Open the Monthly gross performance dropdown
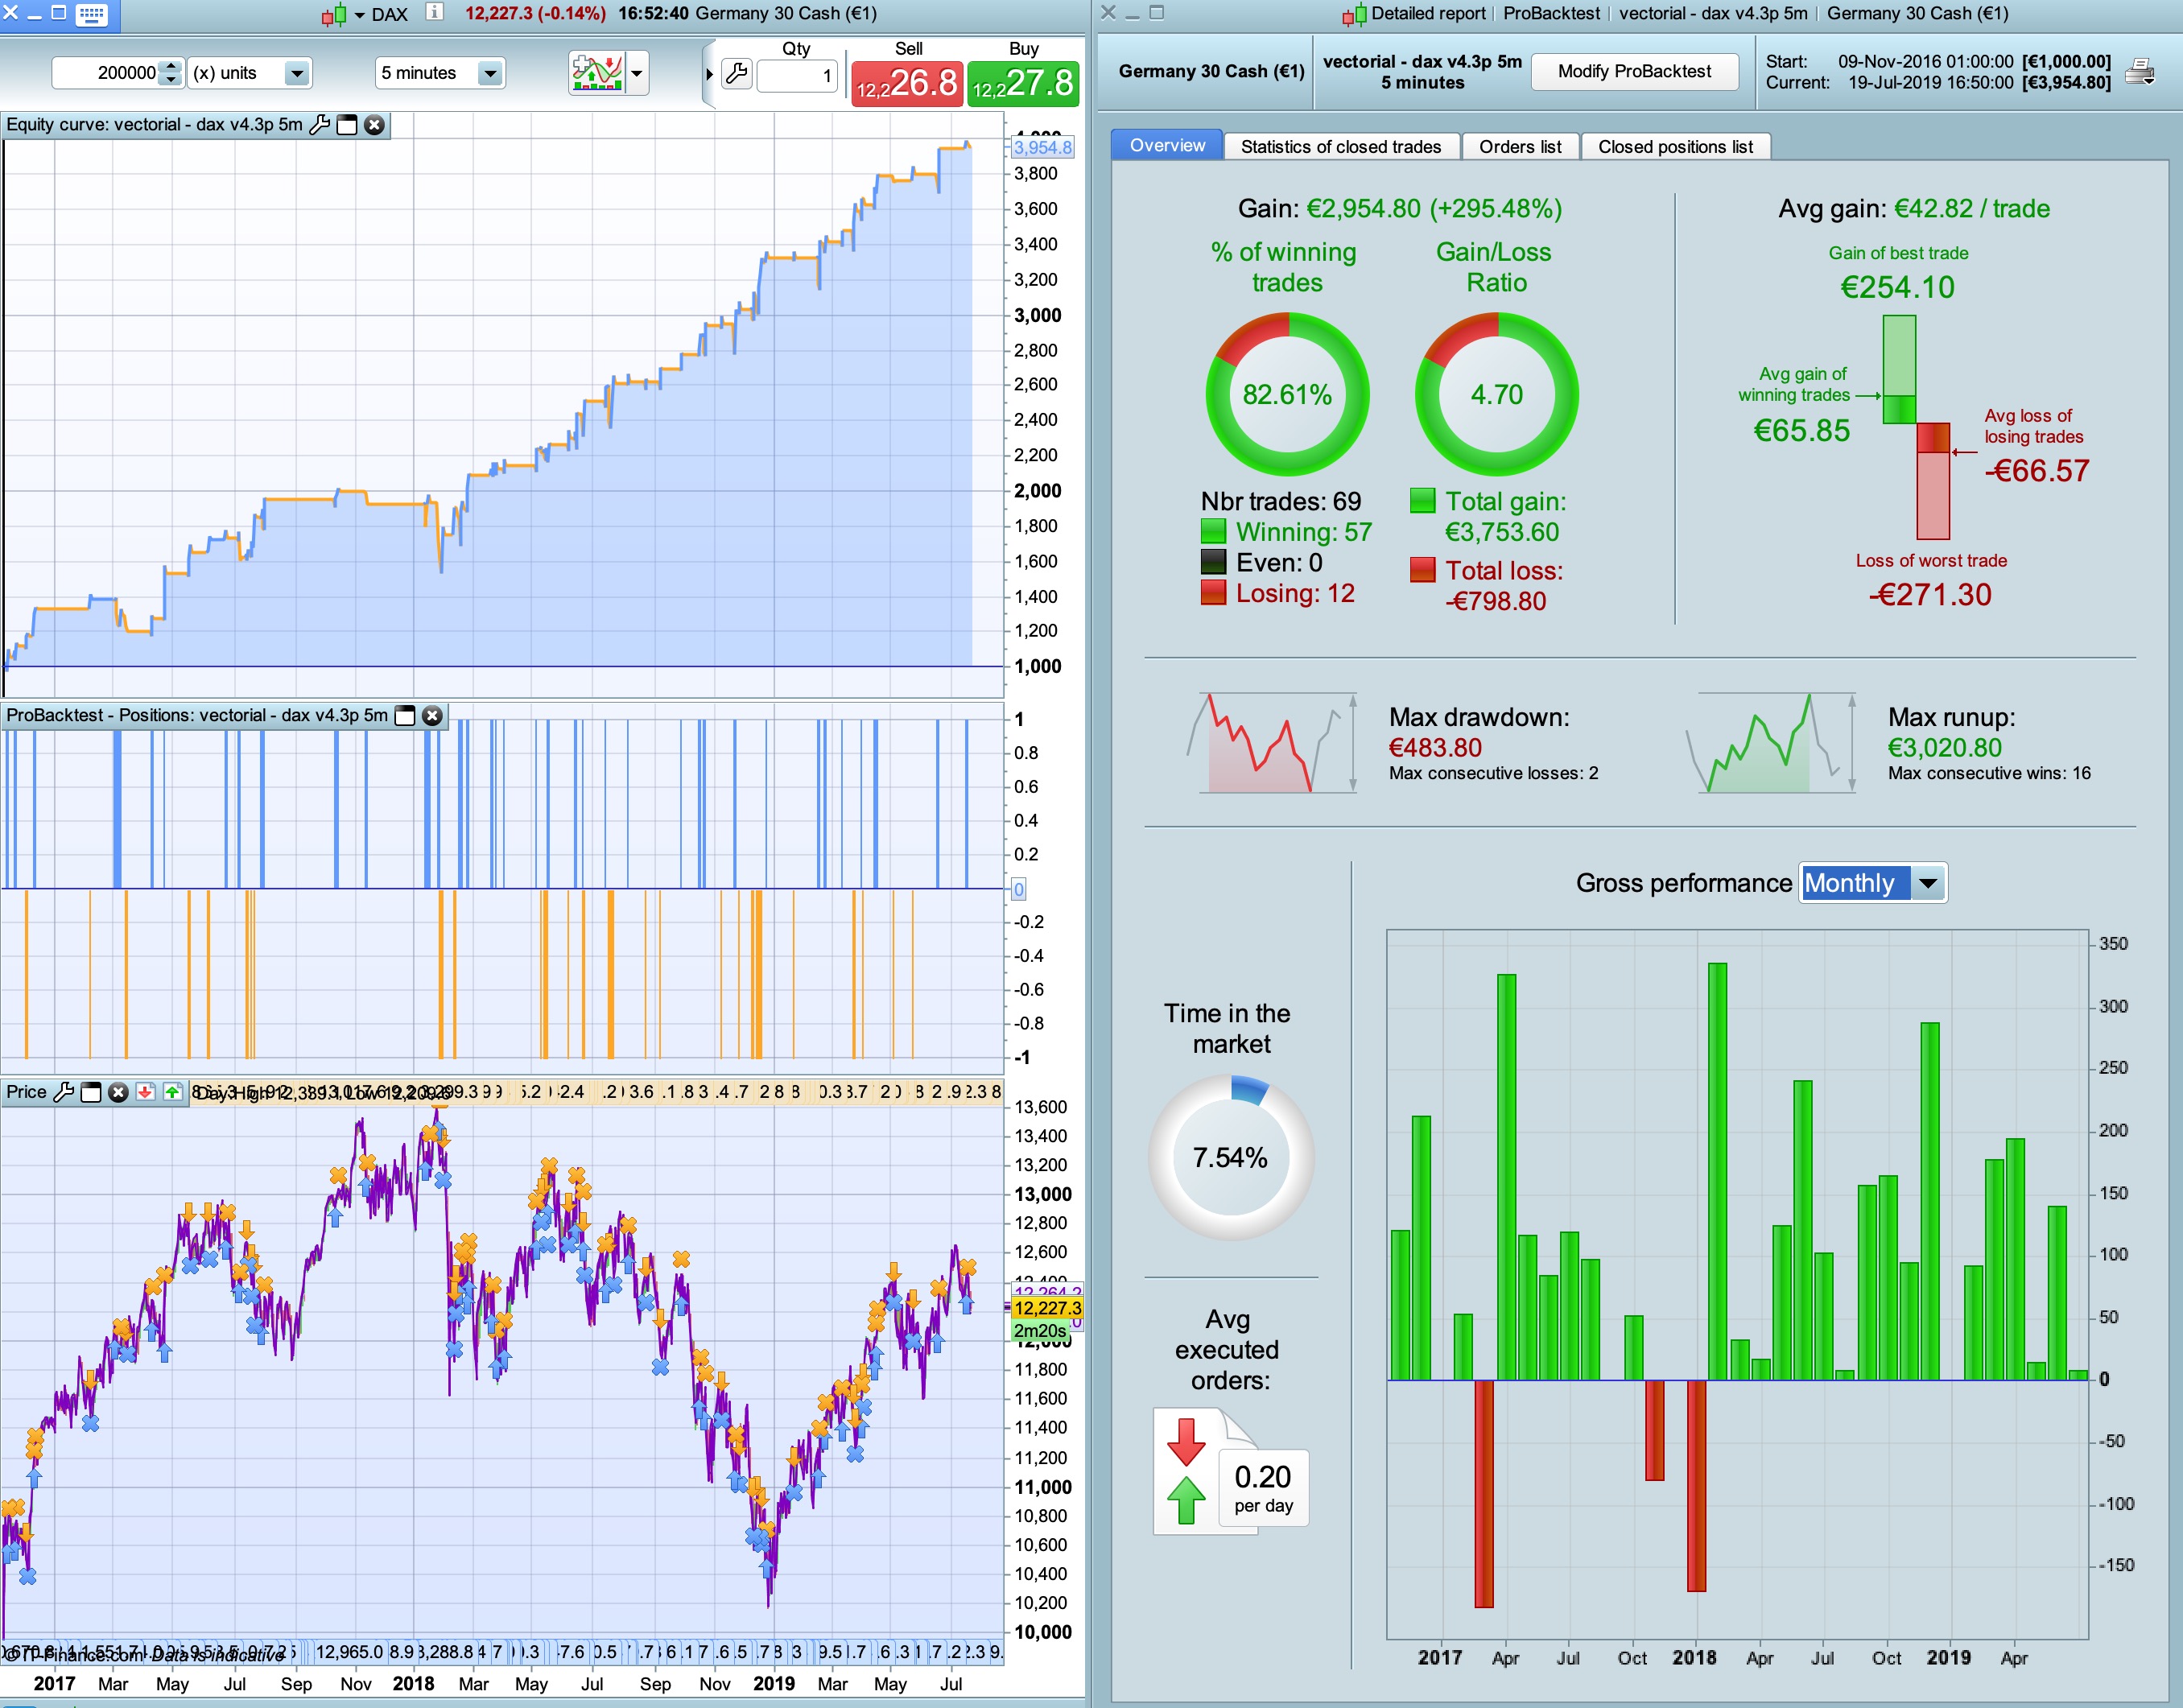The height and width of the screenshot is (1708, 2183). pyautogui.click(x=1928, y=883)
